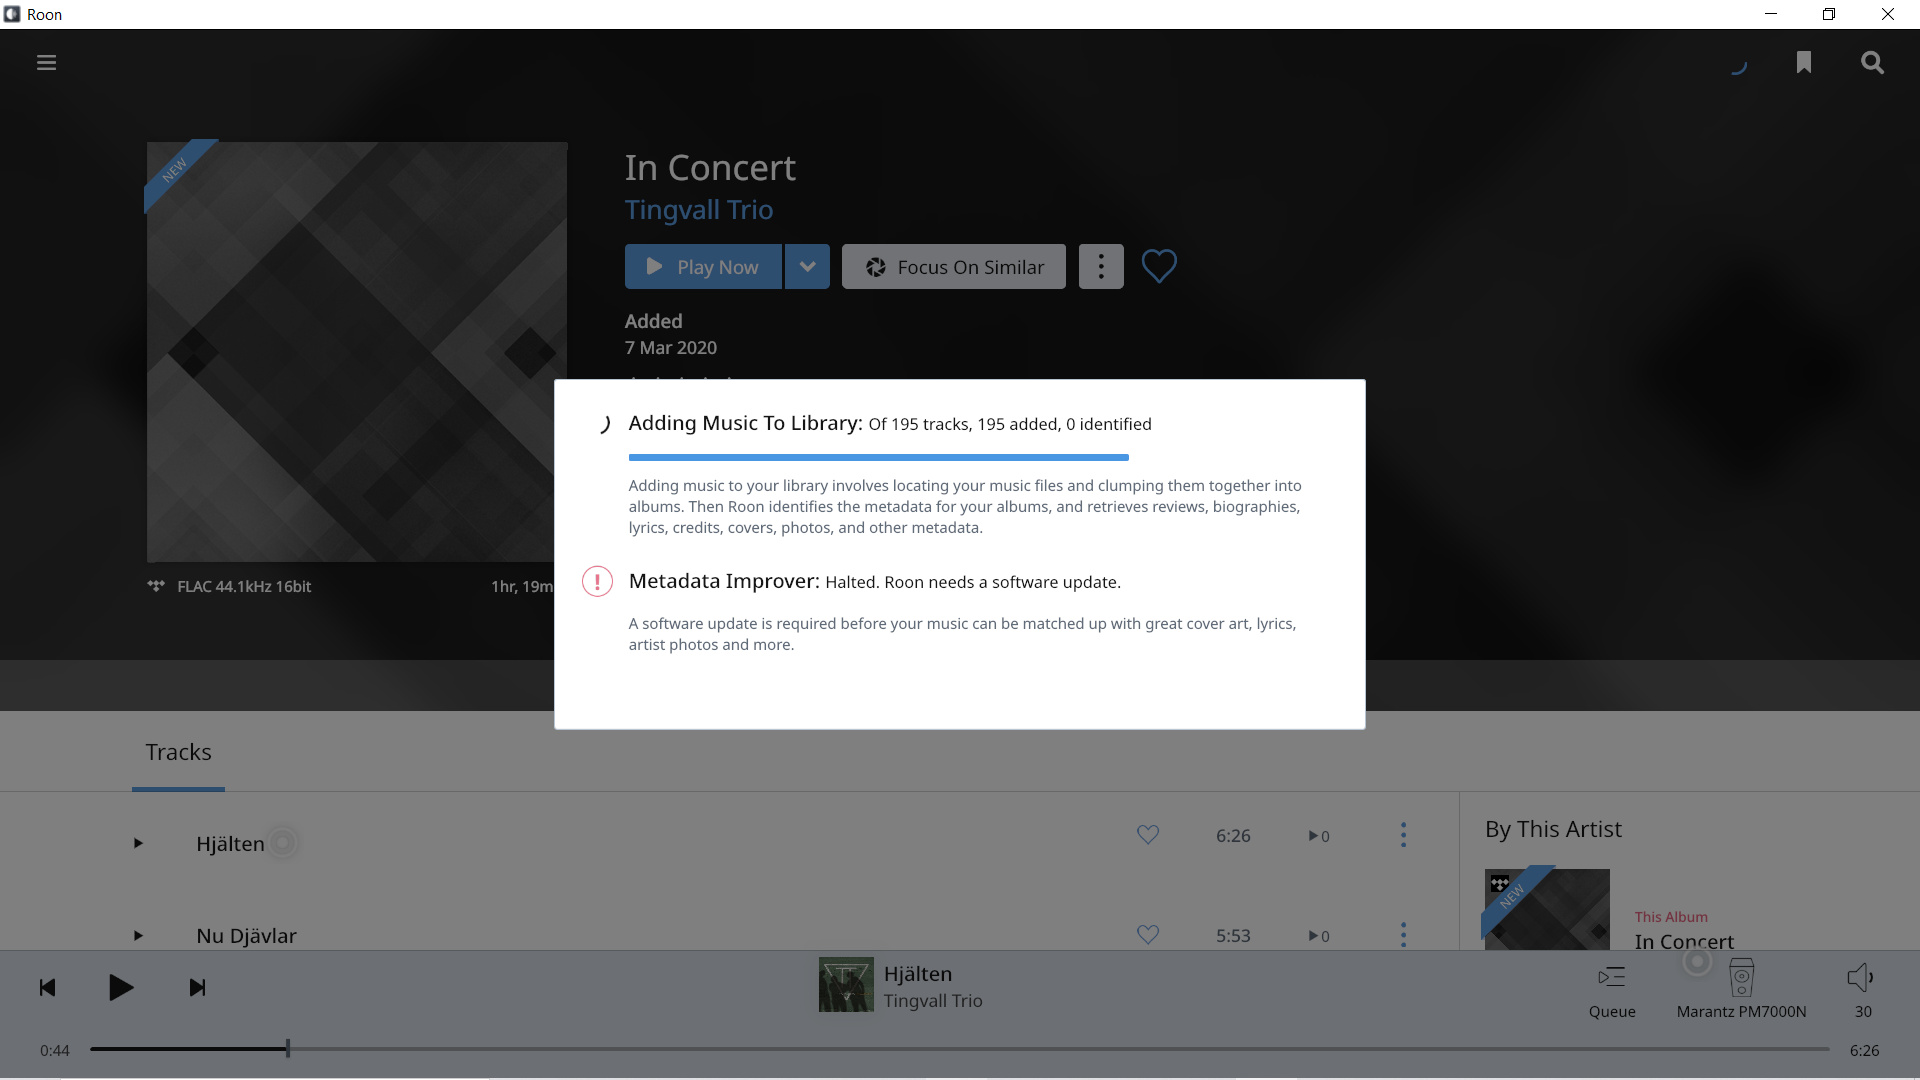The width and height of the screenshot is (1920, 1080).
Task: Open three-dot menu for Nu Djävlar track
Action: coord(1403,935)
